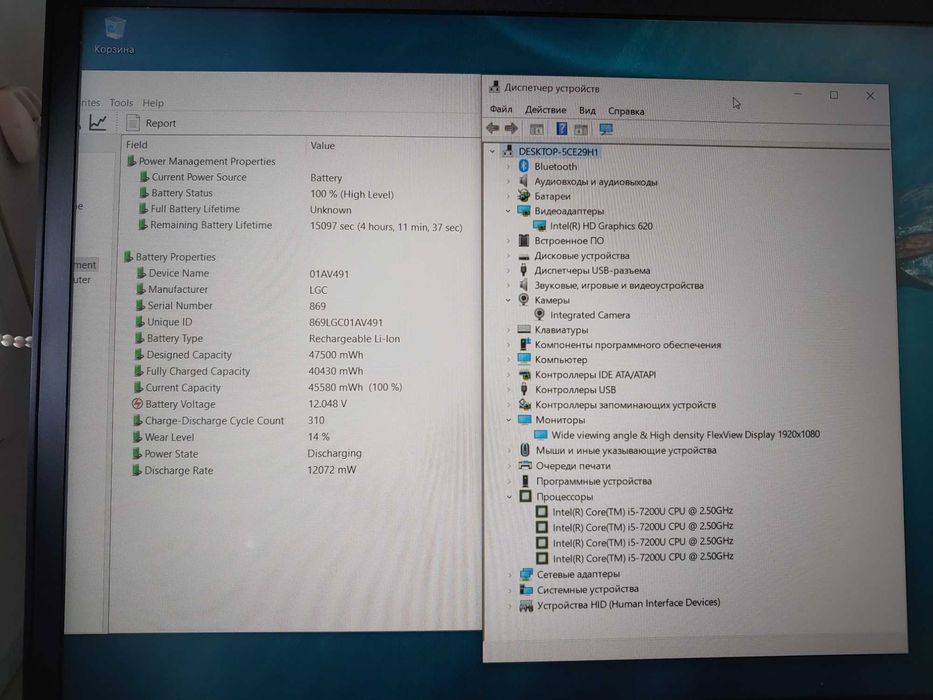
Task: Click the Power Management Properties group icon
Action: point(132,161)
